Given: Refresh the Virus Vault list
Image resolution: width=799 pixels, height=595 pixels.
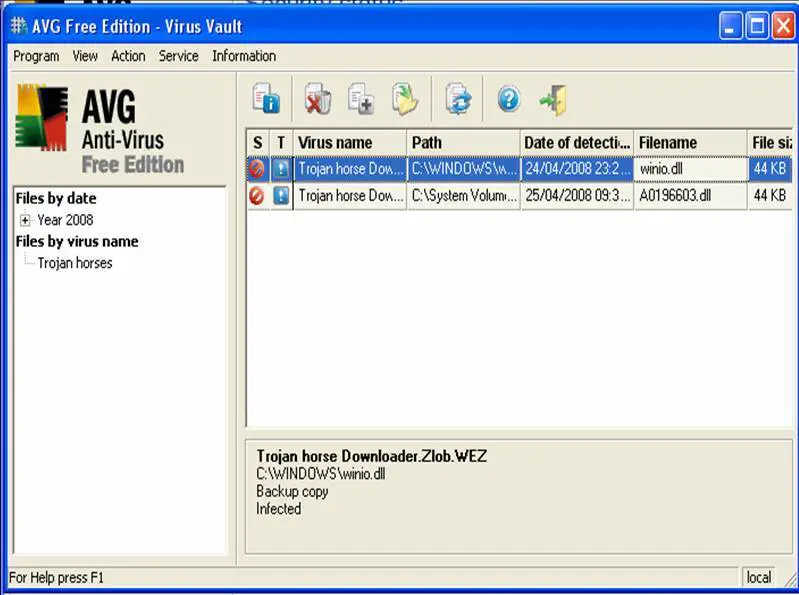Looking at the screenshot, I should [x=458, y=100].
